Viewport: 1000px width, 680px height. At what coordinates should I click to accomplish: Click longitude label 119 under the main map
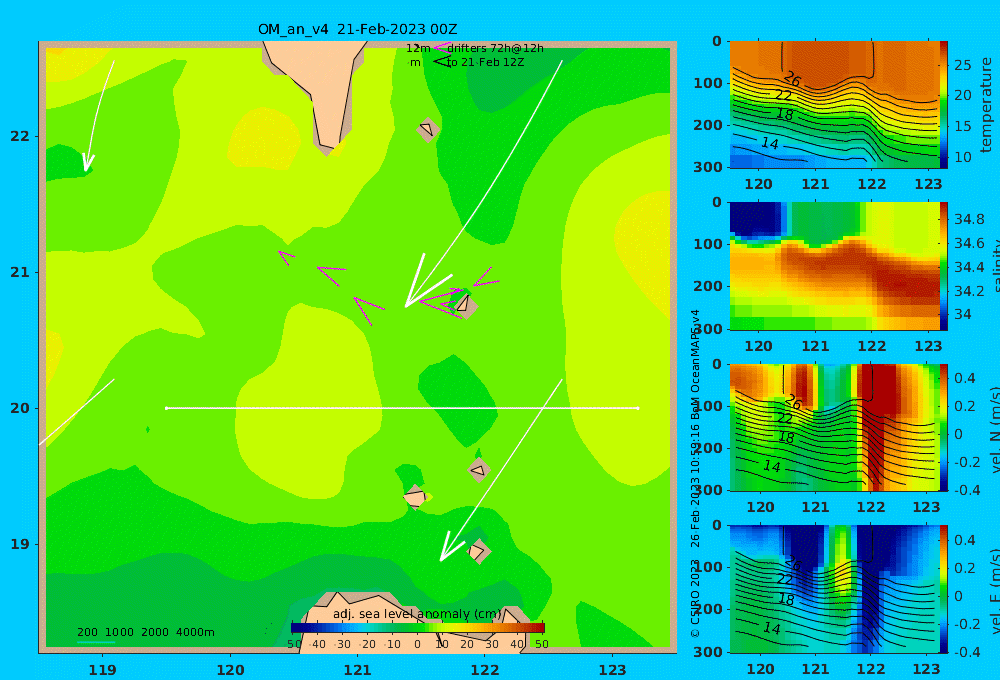click(x=102, y=670)
